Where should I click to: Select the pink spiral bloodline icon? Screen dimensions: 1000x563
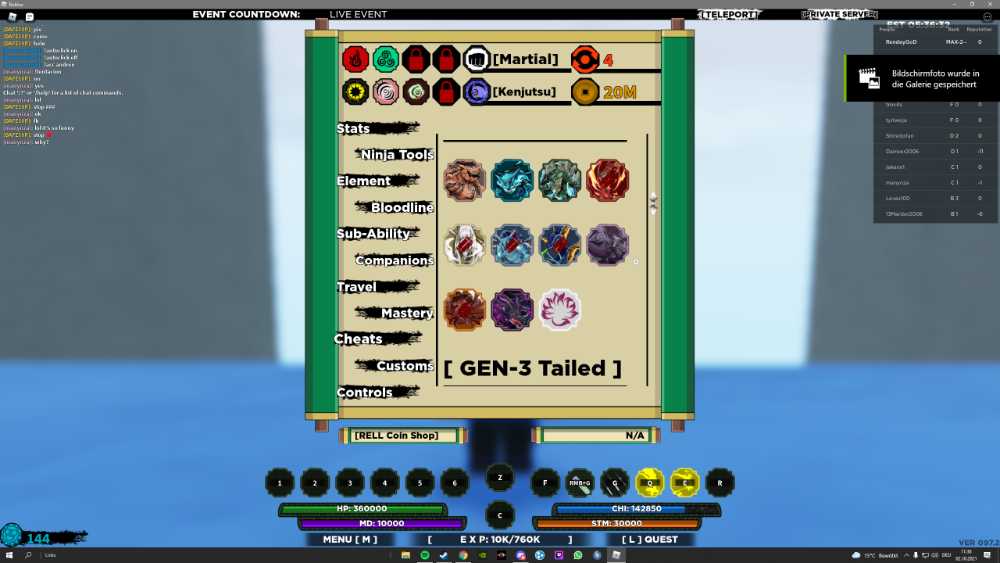tap(386, 92)
